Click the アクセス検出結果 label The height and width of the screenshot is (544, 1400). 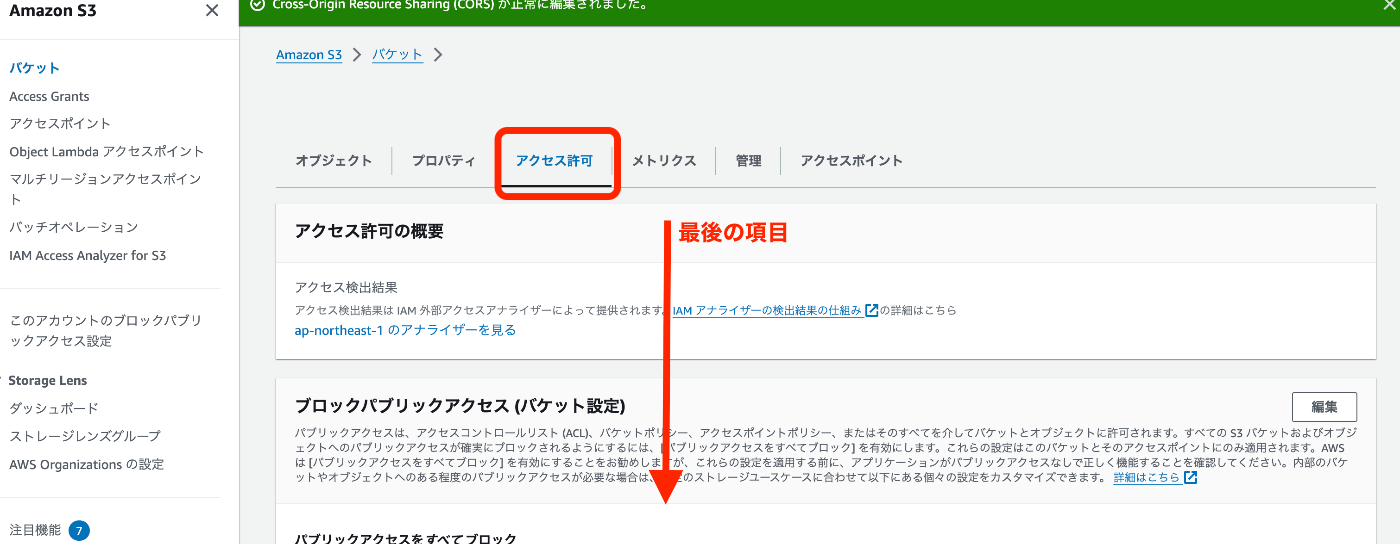(x=346, y=288)
